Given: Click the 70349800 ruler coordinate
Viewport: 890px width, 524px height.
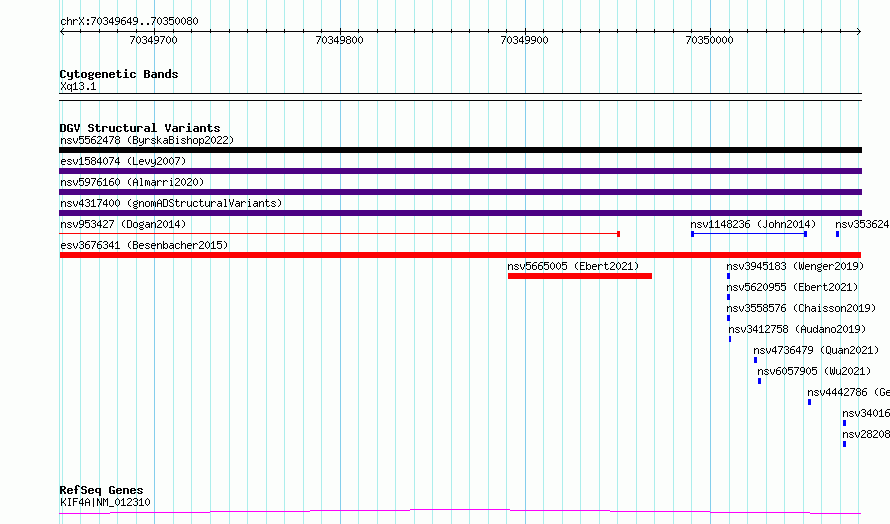Looking at the screenshot, I should (x=339, y=40).
